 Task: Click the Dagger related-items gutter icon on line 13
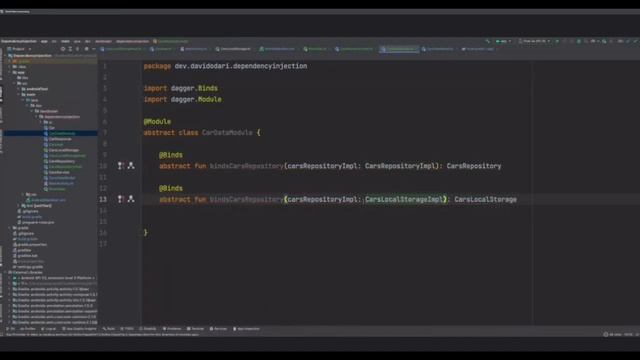(131, 199)
